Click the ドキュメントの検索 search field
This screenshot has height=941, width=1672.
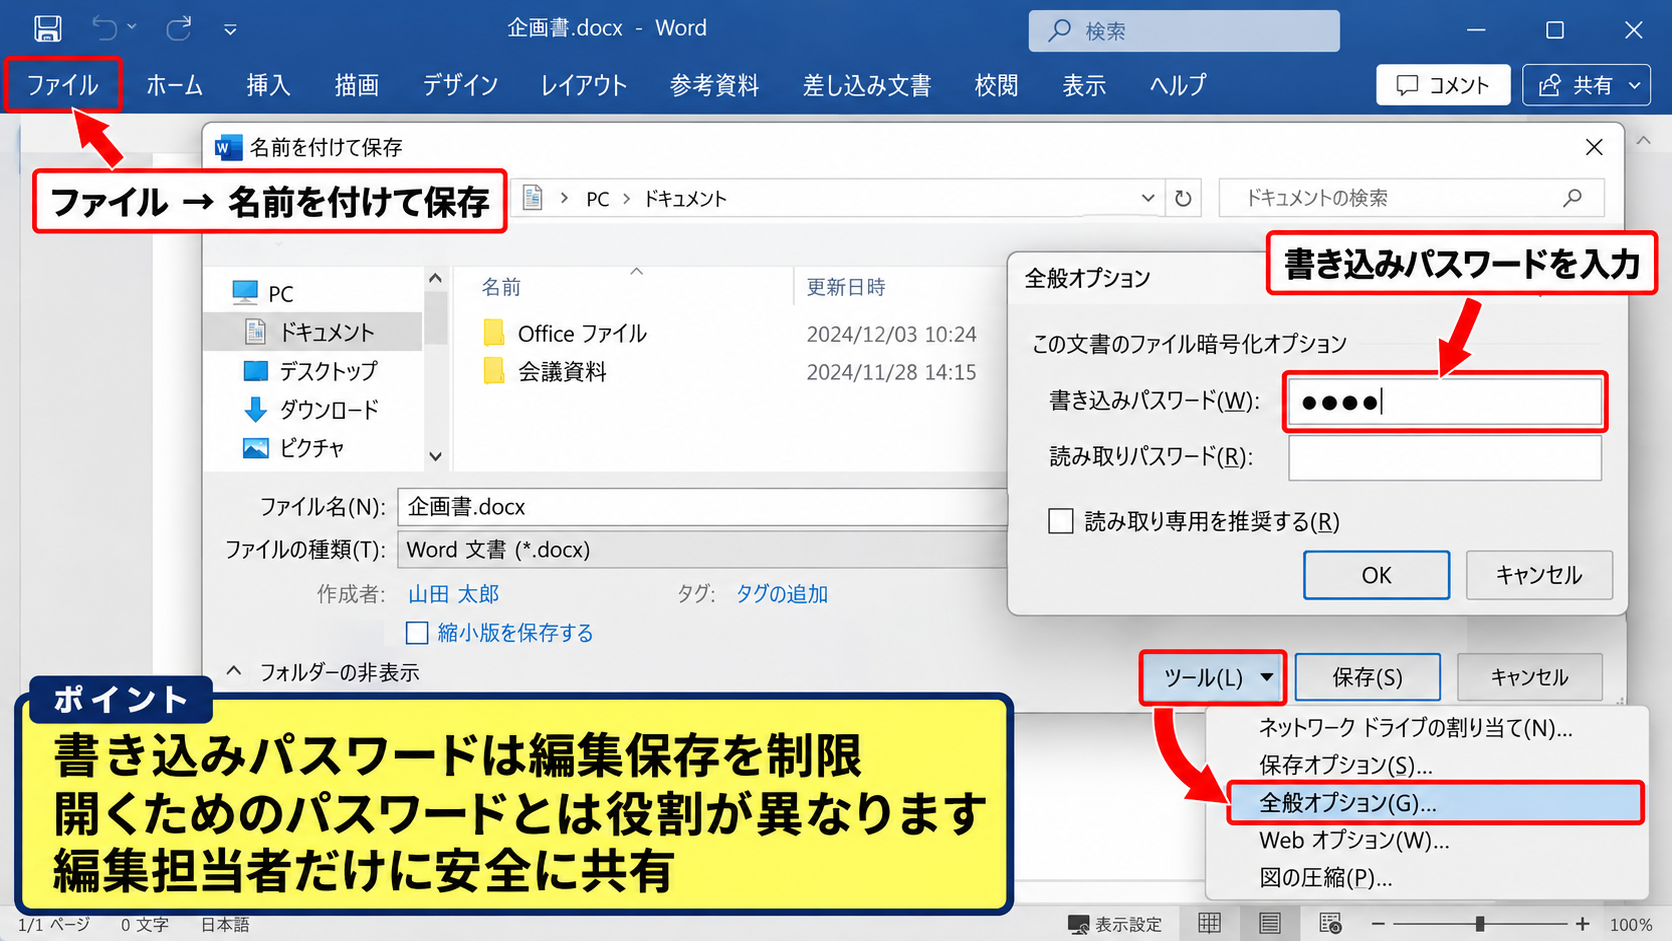click(x=1411, y=198)
